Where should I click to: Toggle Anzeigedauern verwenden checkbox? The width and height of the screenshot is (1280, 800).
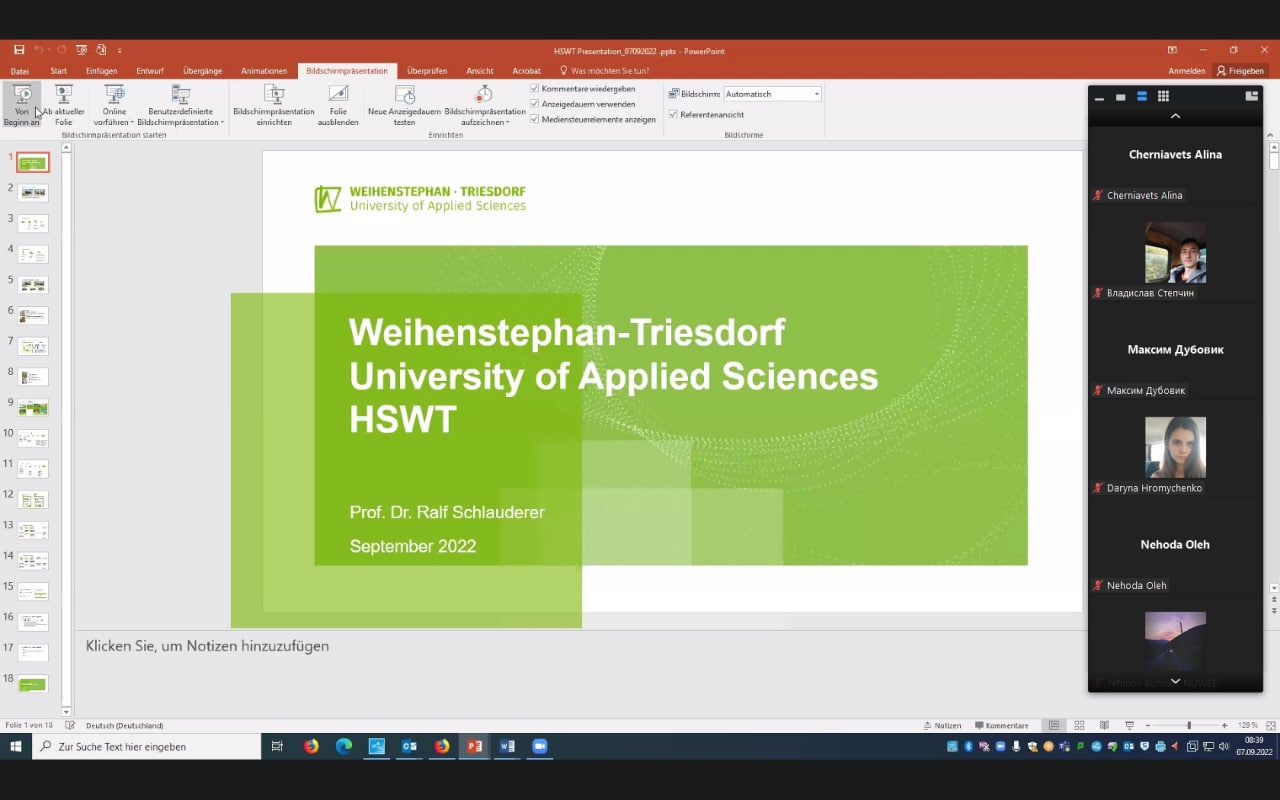(x=534, y=104)
